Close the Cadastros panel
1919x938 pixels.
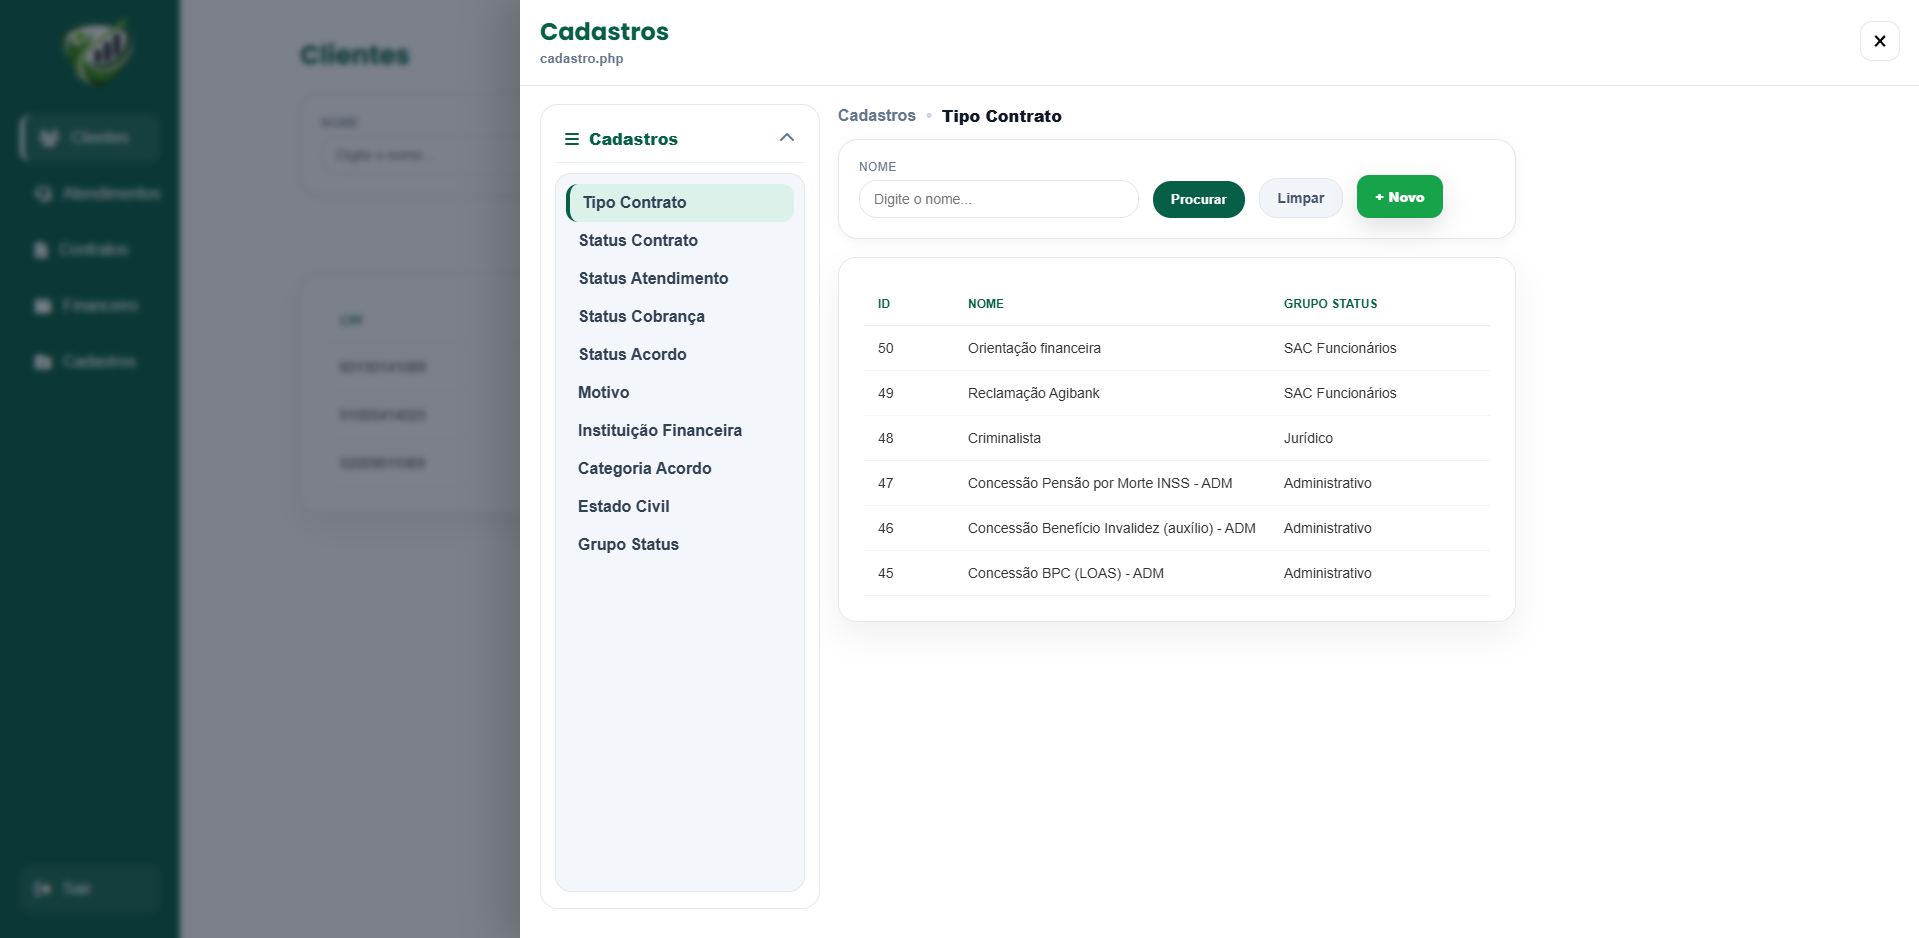pyautogui.click(x=1879, y=41)
